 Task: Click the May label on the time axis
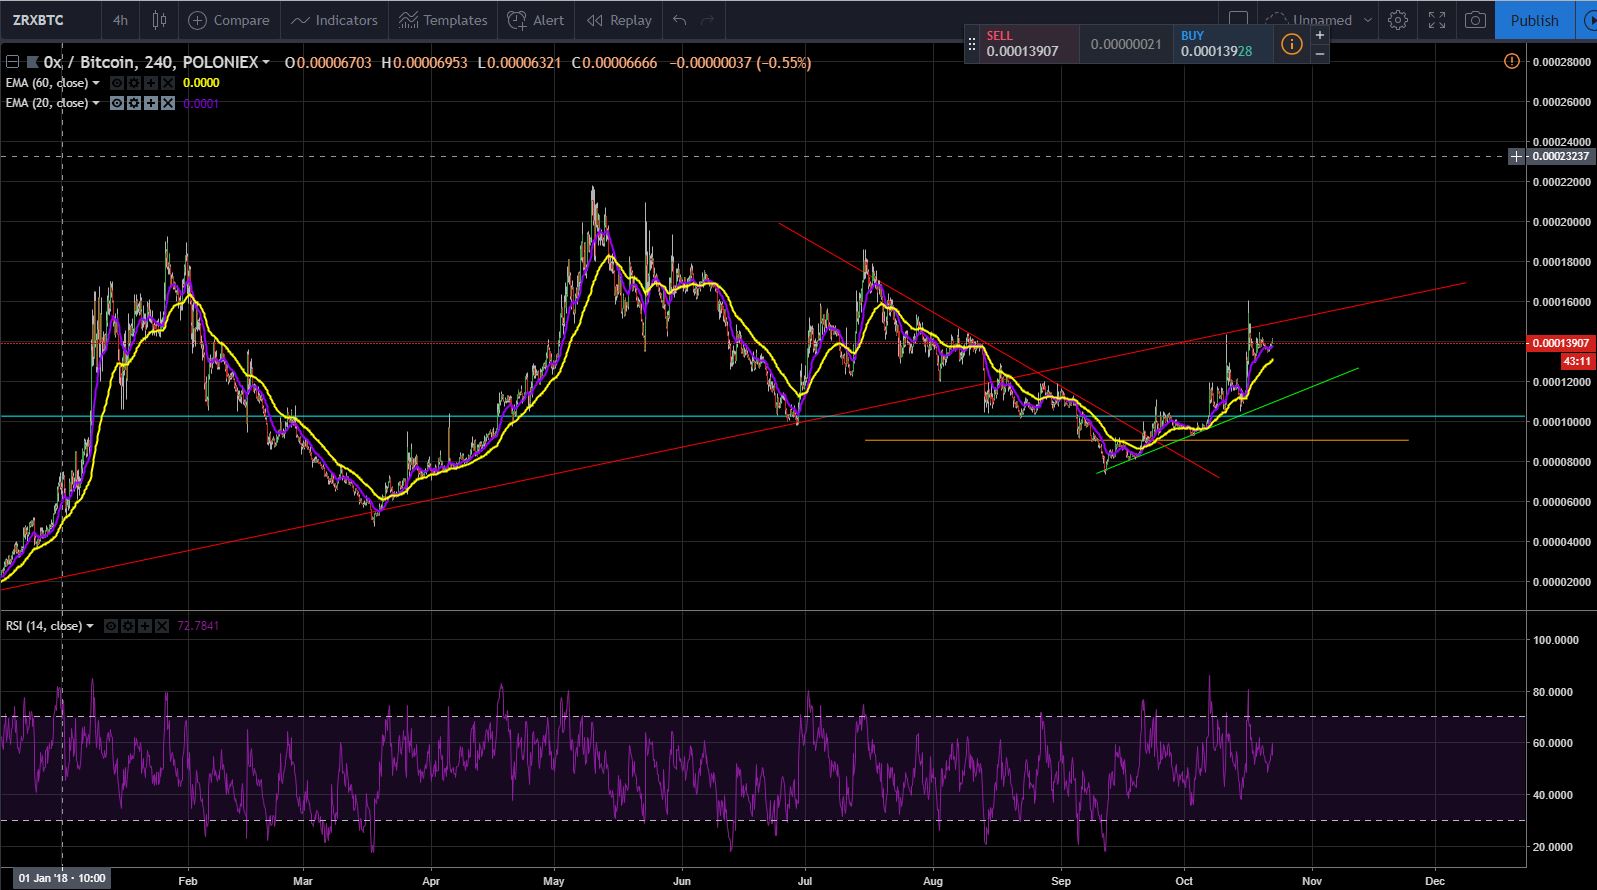coord(554,881)
